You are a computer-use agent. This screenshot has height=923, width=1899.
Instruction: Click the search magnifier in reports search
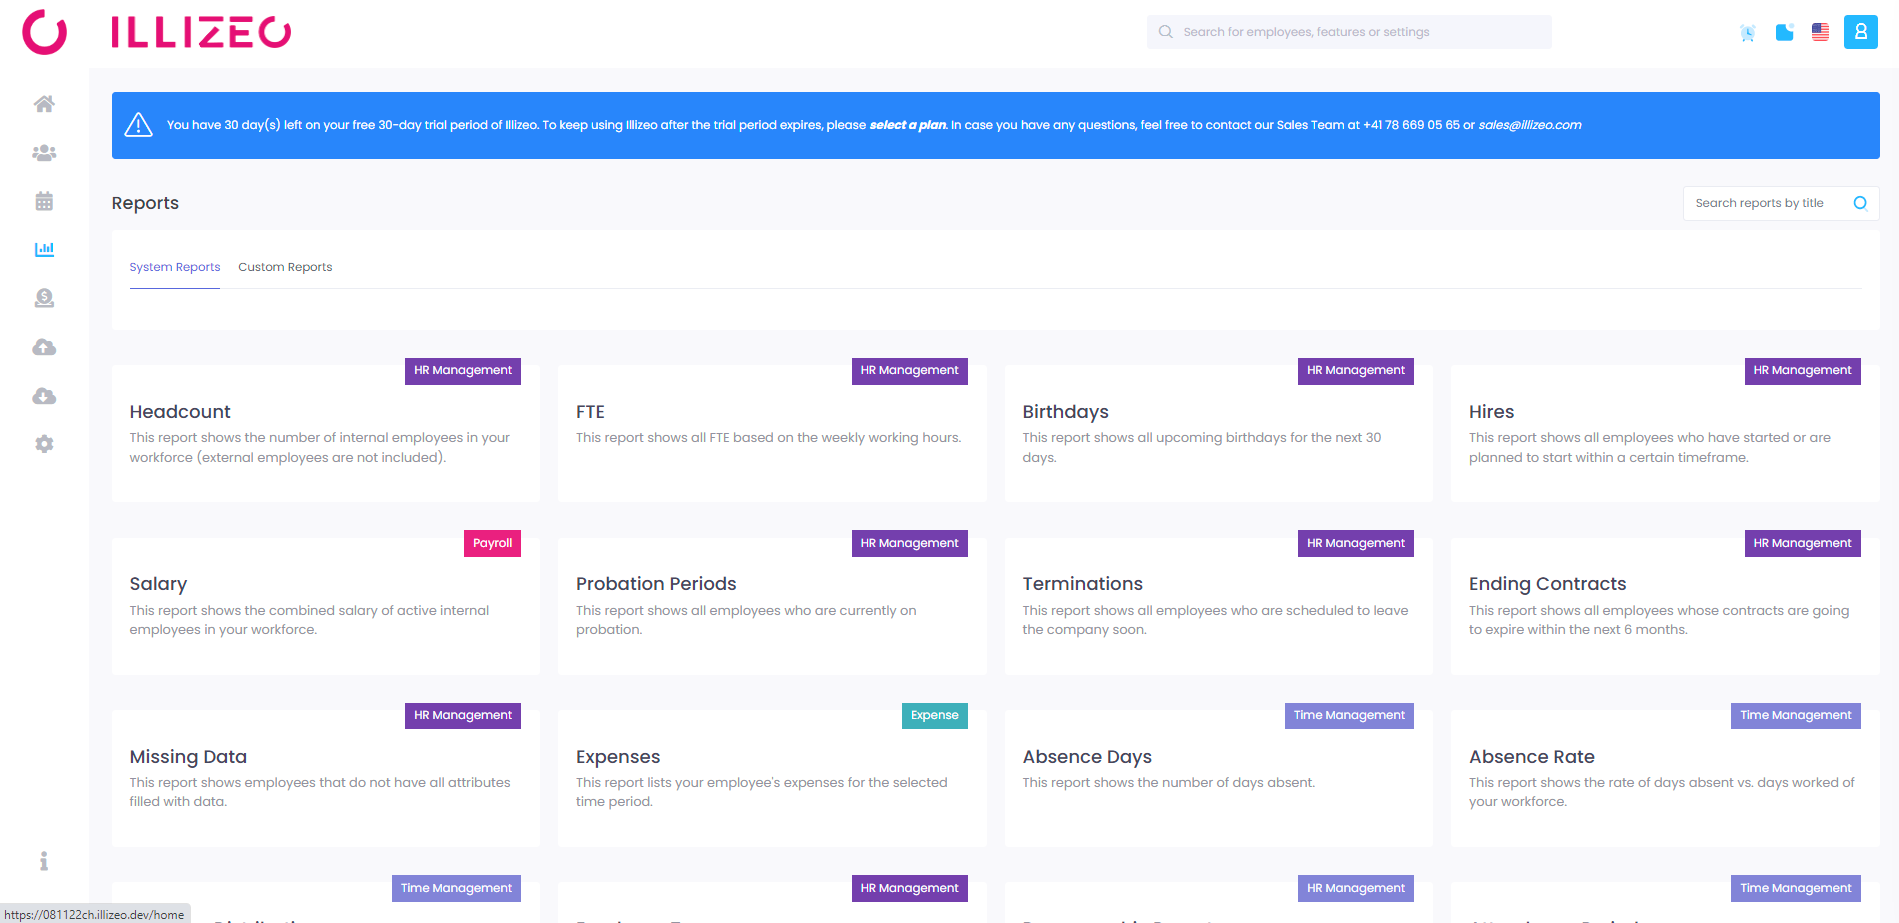1860,203
